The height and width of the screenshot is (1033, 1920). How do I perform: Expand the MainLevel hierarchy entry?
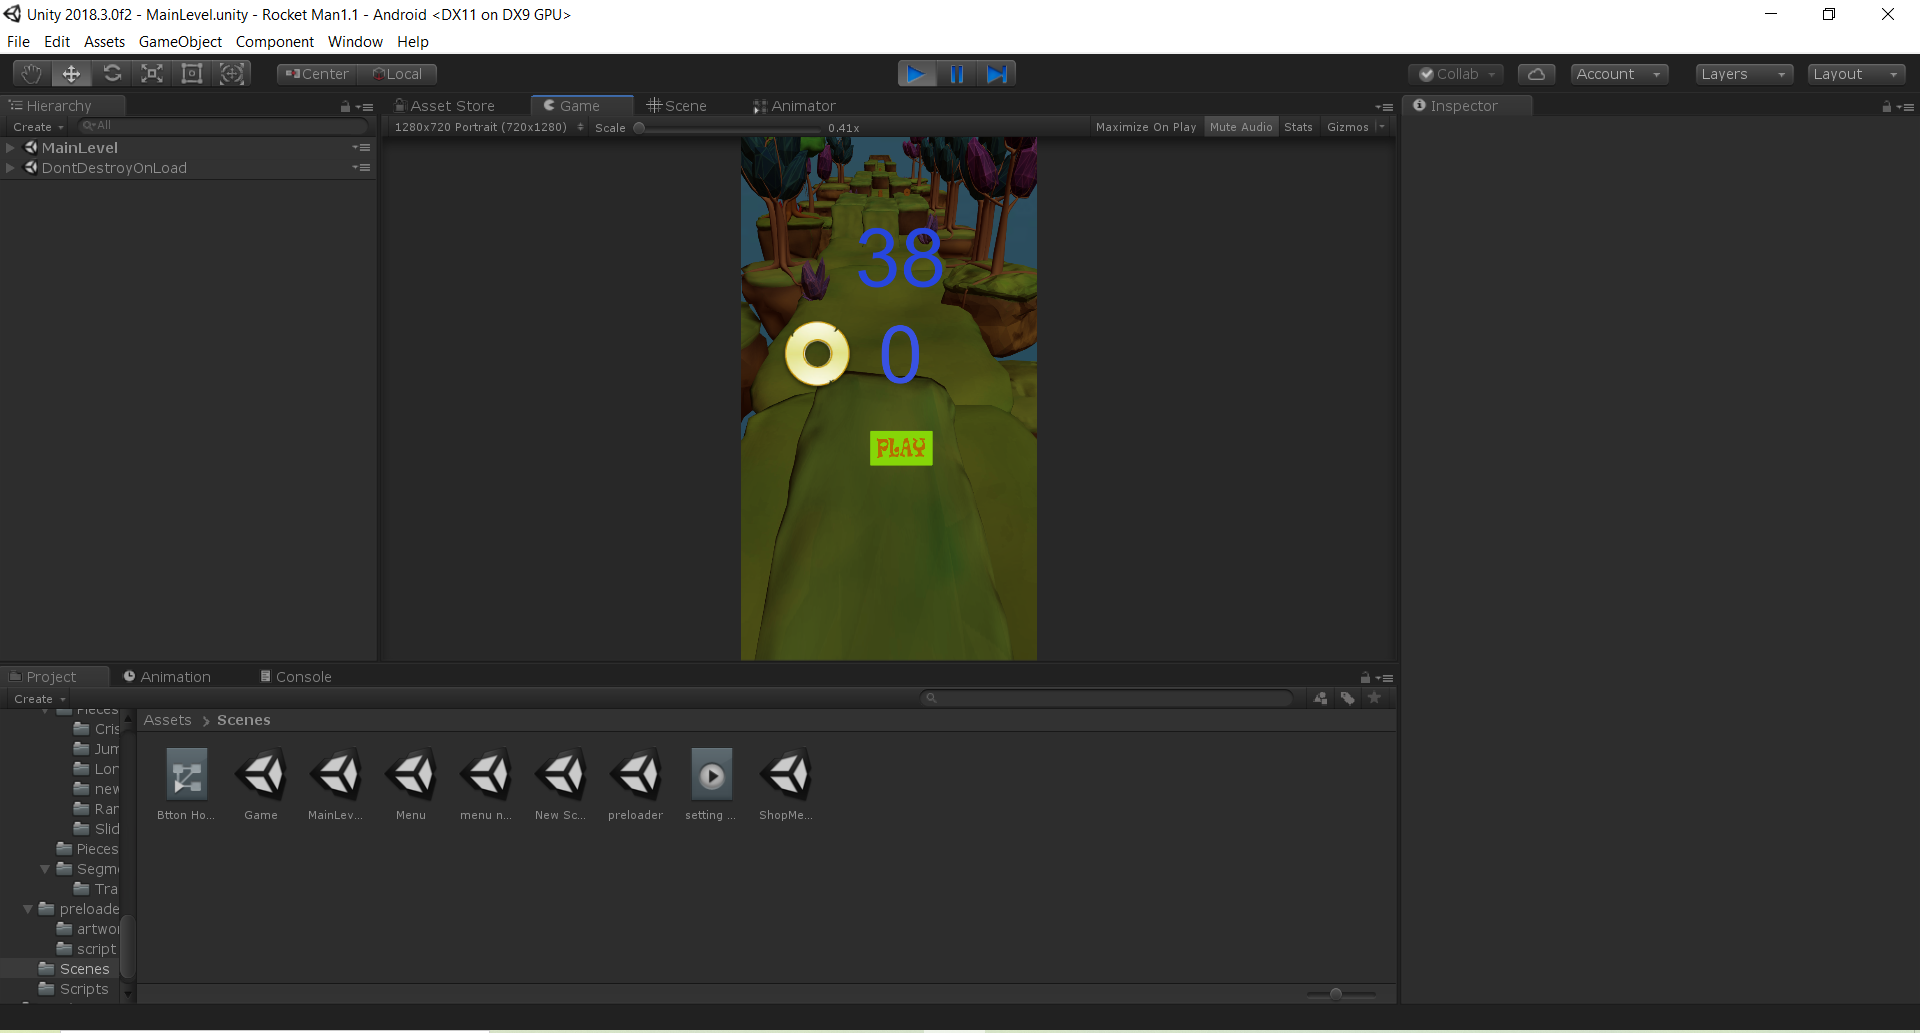point(10,147)
